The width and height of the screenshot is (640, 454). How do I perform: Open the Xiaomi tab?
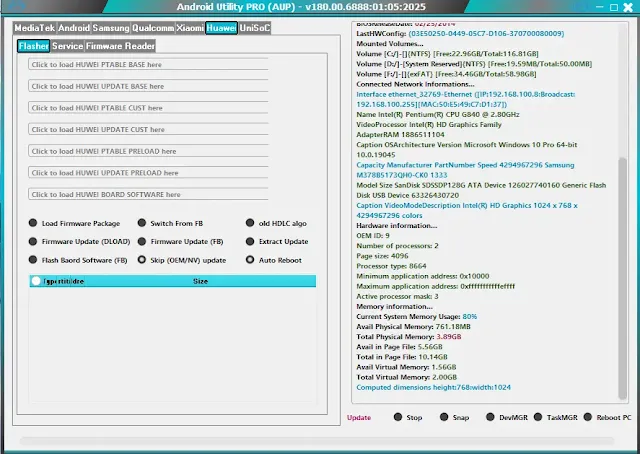[190, 28]
